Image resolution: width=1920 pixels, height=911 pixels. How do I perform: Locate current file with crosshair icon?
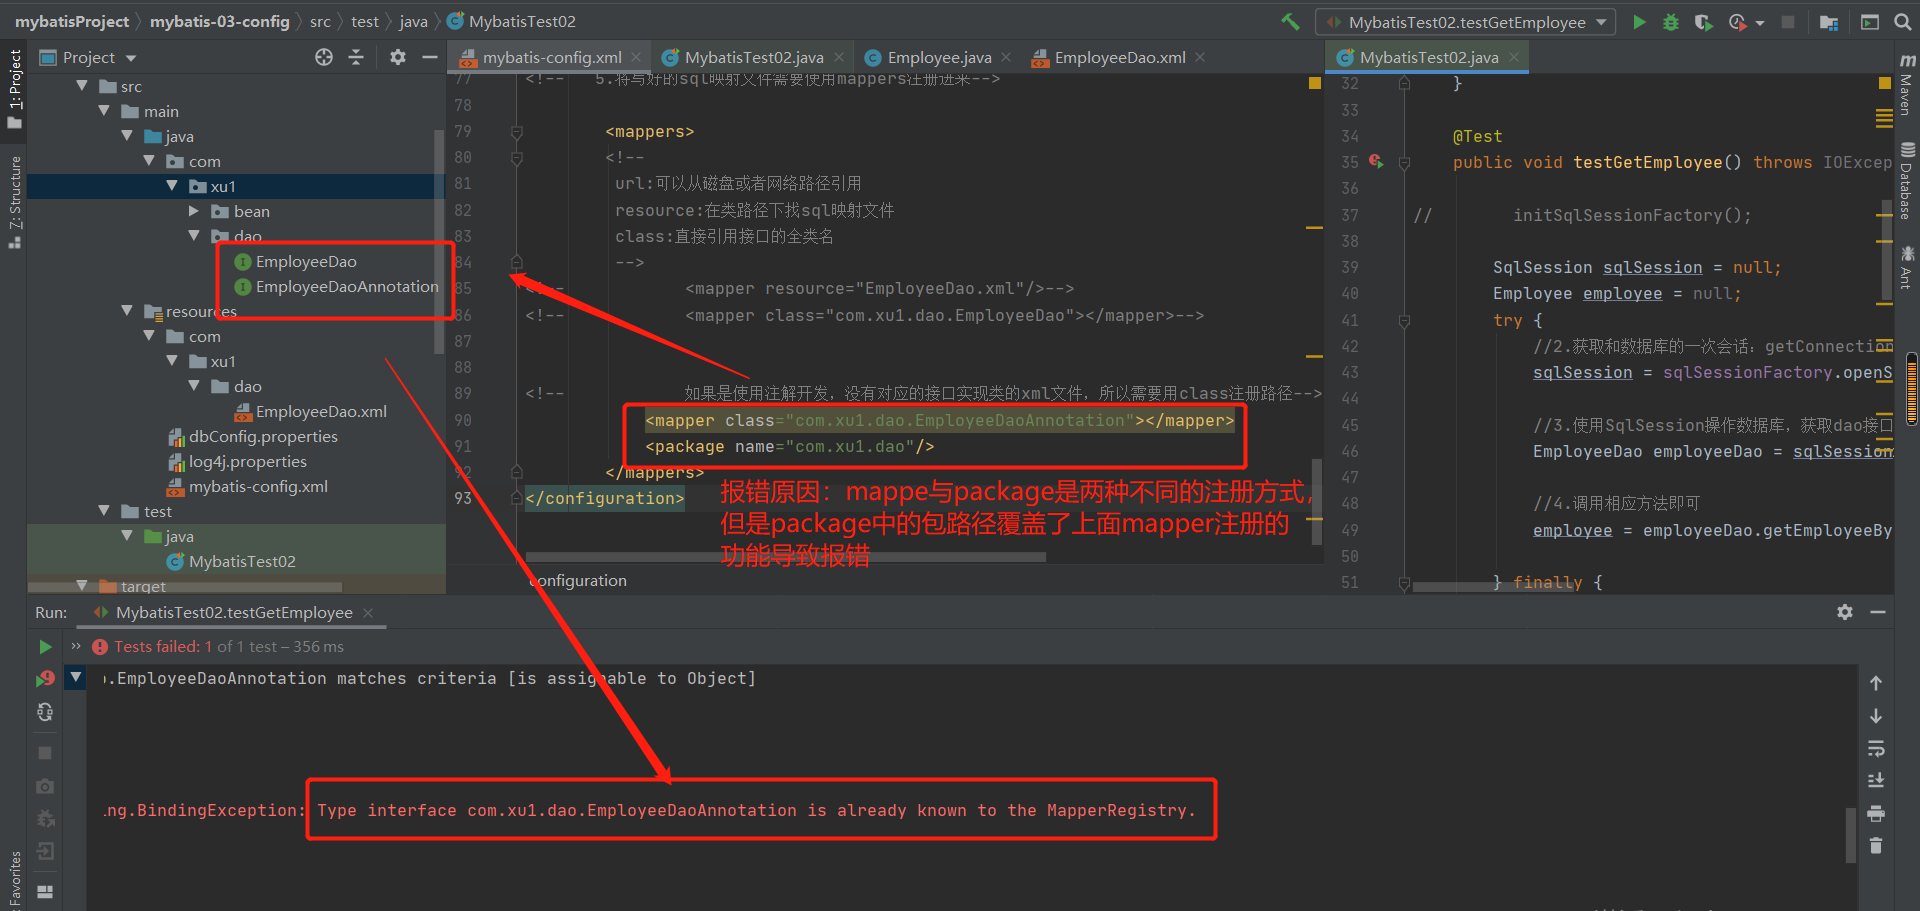pyautogui.click(x=324, y=57)
